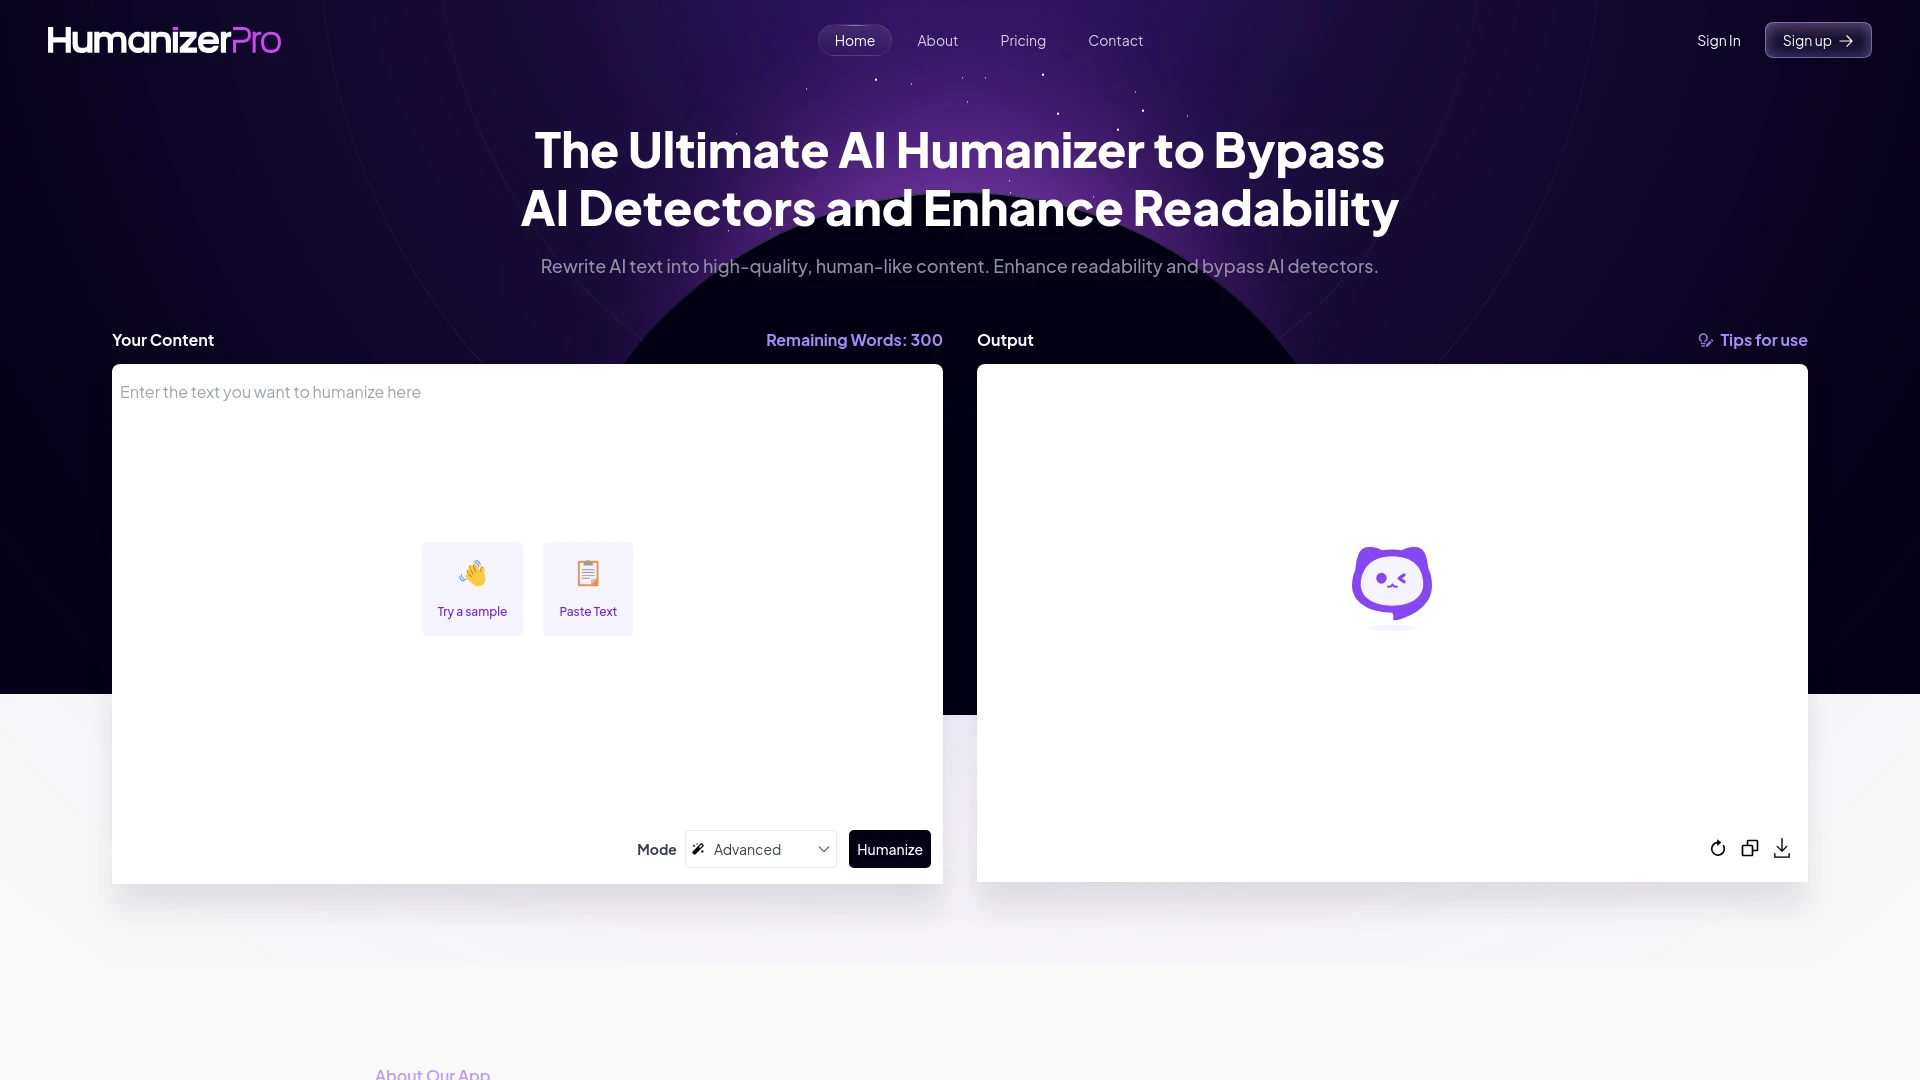Click the Try a sample waving hand icon
Image resolution: width=1920 pixels, height=1080 pixels.
tap(472, 571)
